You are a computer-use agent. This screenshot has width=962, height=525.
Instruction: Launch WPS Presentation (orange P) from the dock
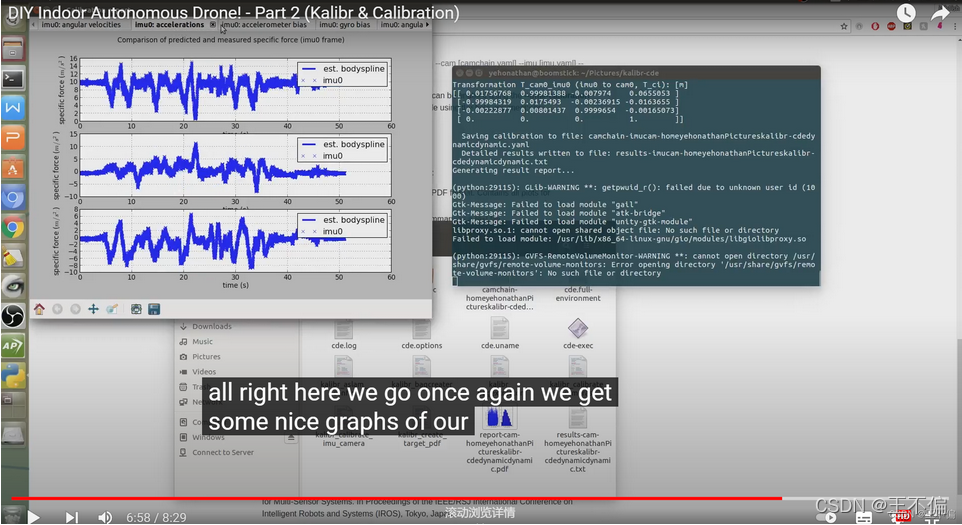click(x=13, y=138)
